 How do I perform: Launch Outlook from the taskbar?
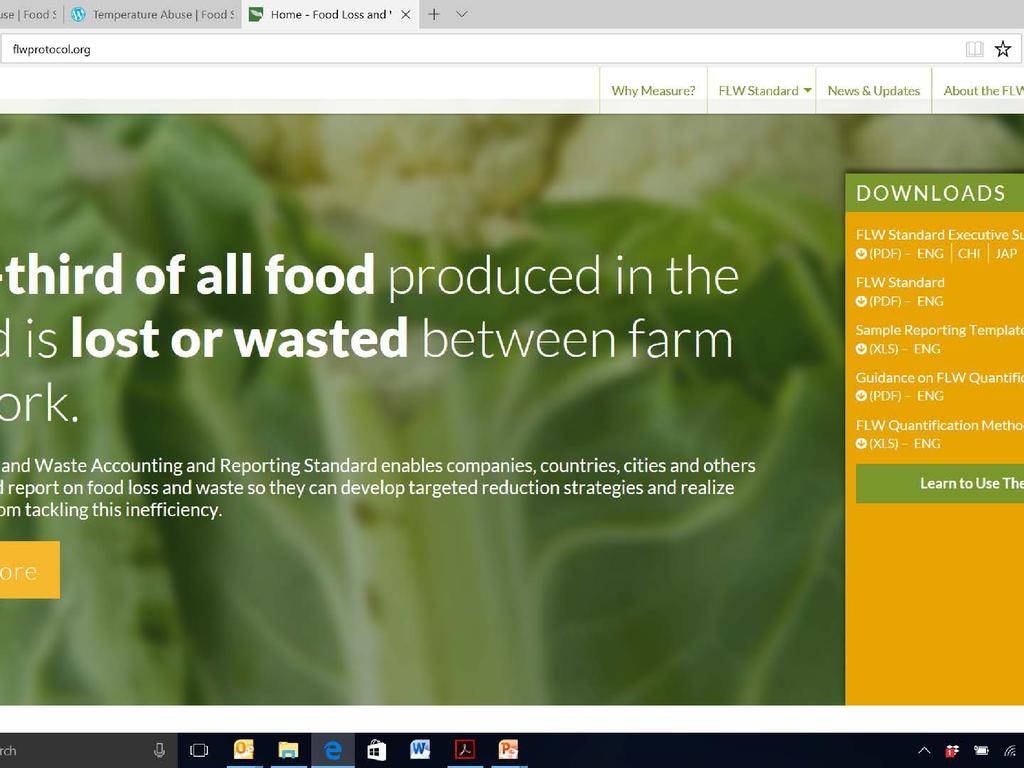pyautogui.click(x=243, y=750)
